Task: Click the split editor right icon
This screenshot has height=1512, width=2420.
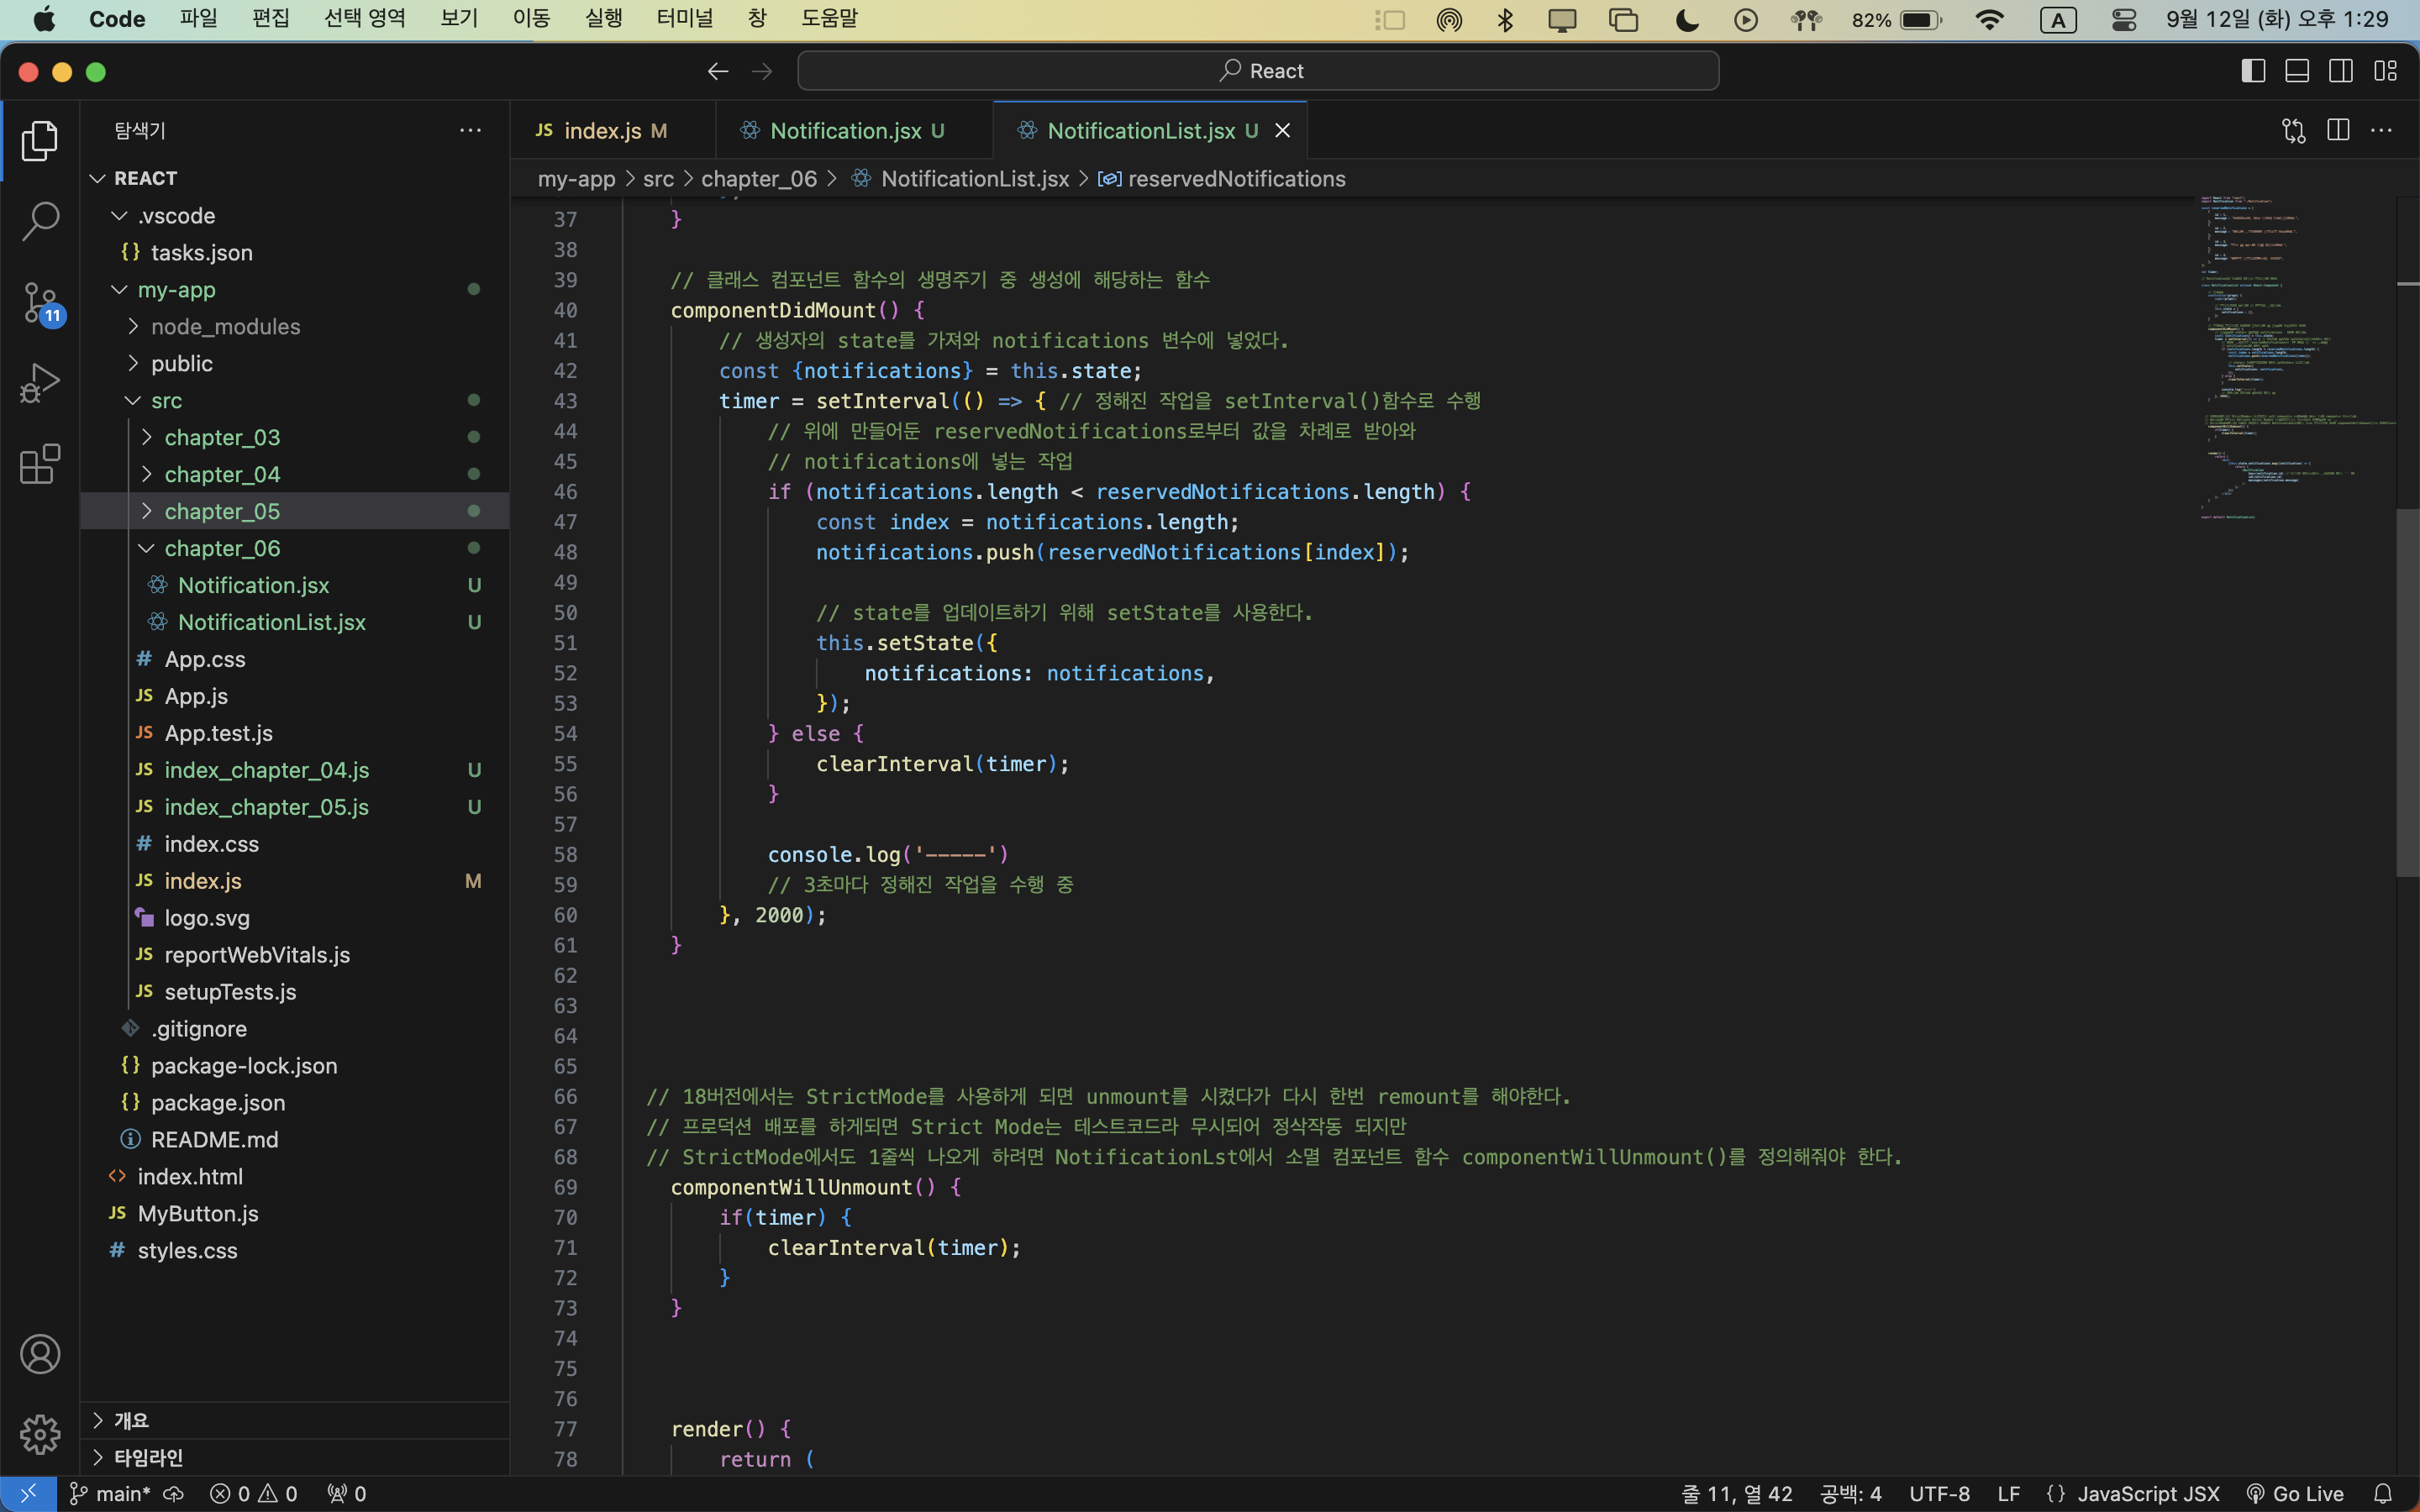Action: [2338, 131]
